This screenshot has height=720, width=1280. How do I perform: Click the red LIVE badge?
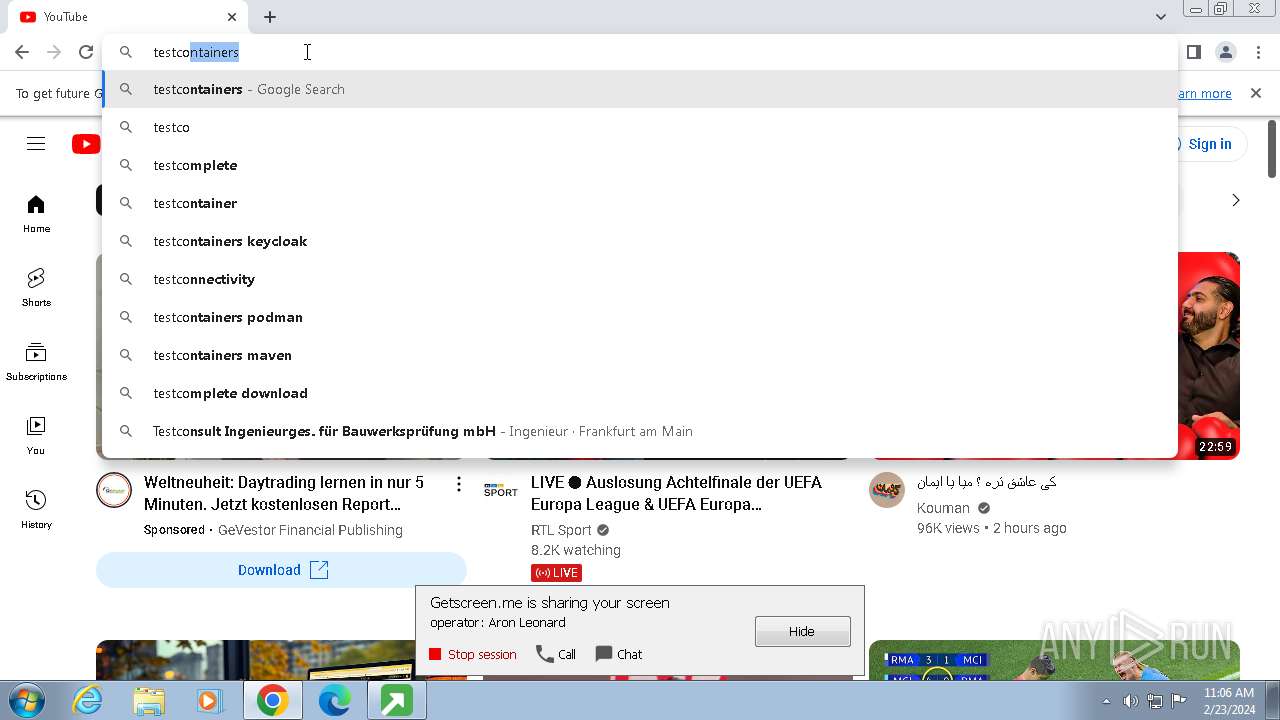pos(556,573)
